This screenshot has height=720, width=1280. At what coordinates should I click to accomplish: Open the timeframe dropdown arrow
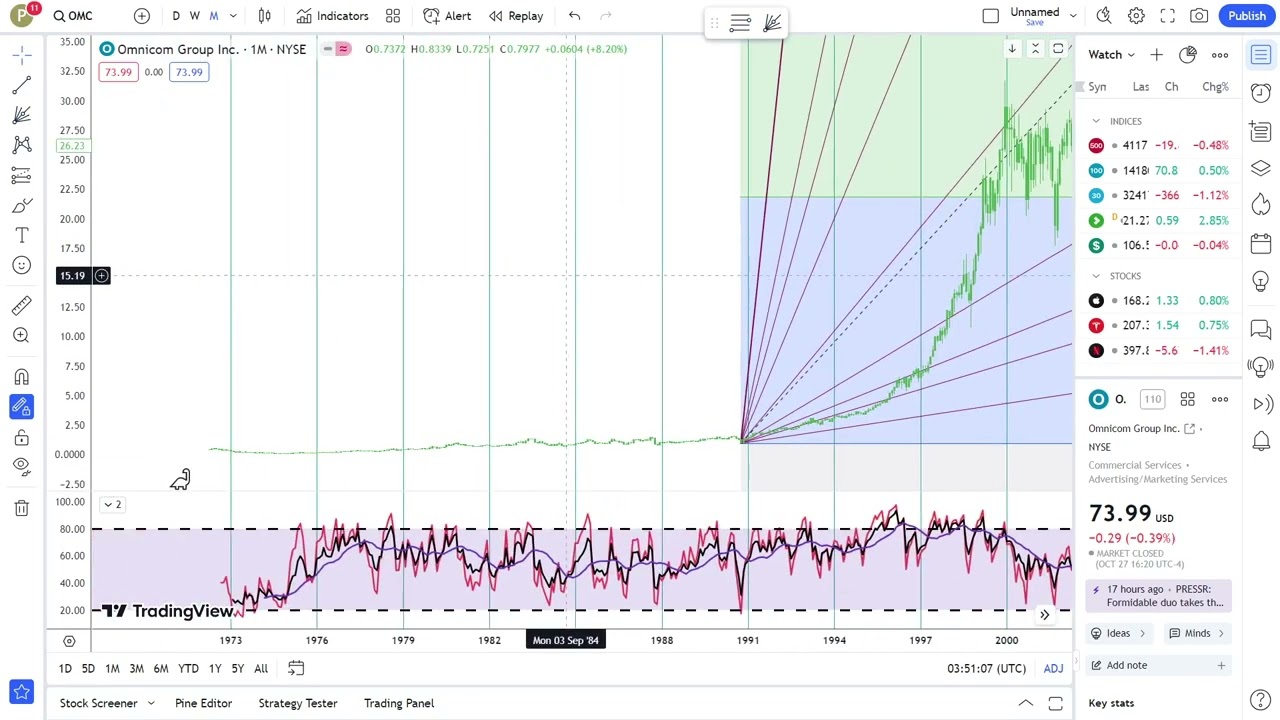coord(233,16)
